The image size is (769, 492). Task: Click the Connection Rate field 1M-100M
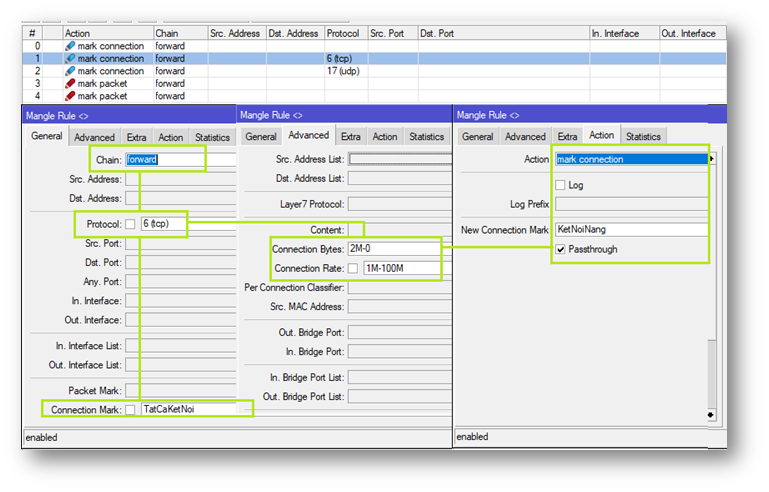pos(407,268)
